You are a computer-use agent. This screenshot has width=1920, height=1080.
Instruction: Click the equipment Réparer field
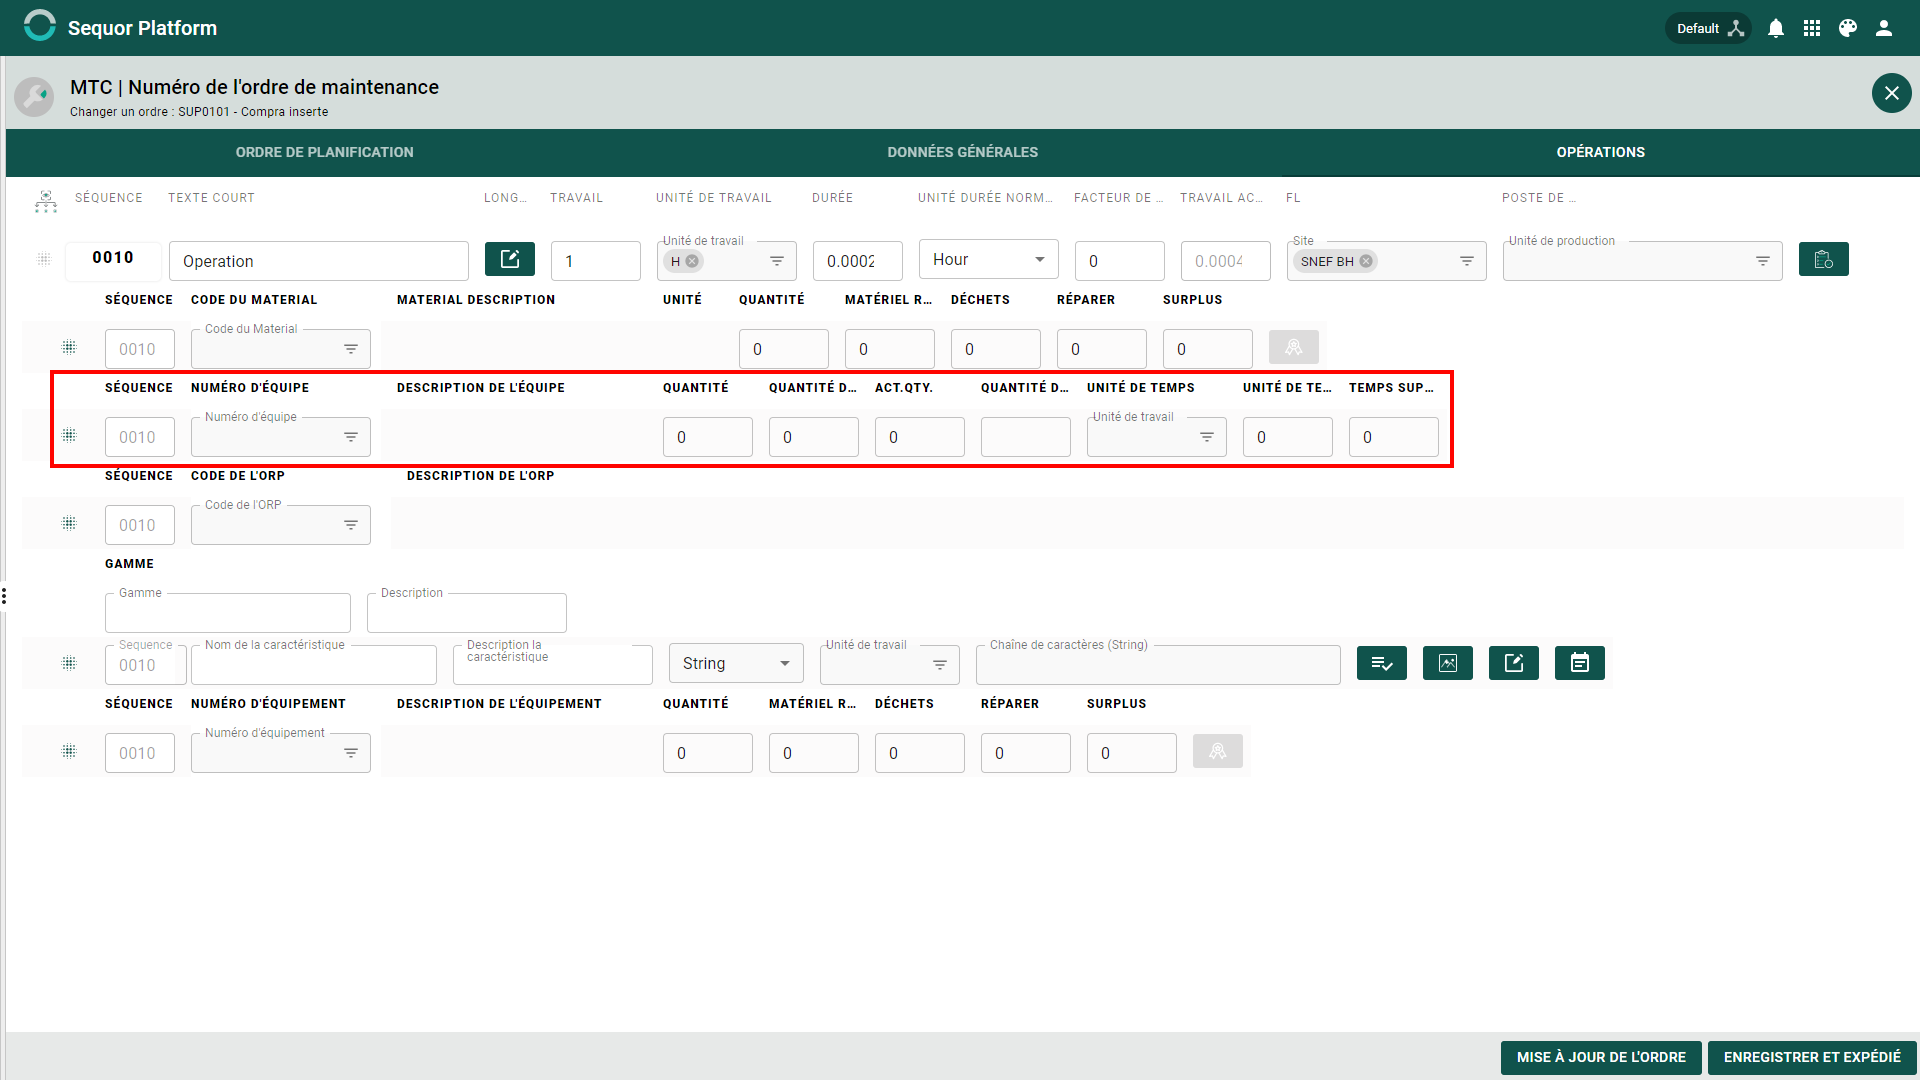point(1026,753)
